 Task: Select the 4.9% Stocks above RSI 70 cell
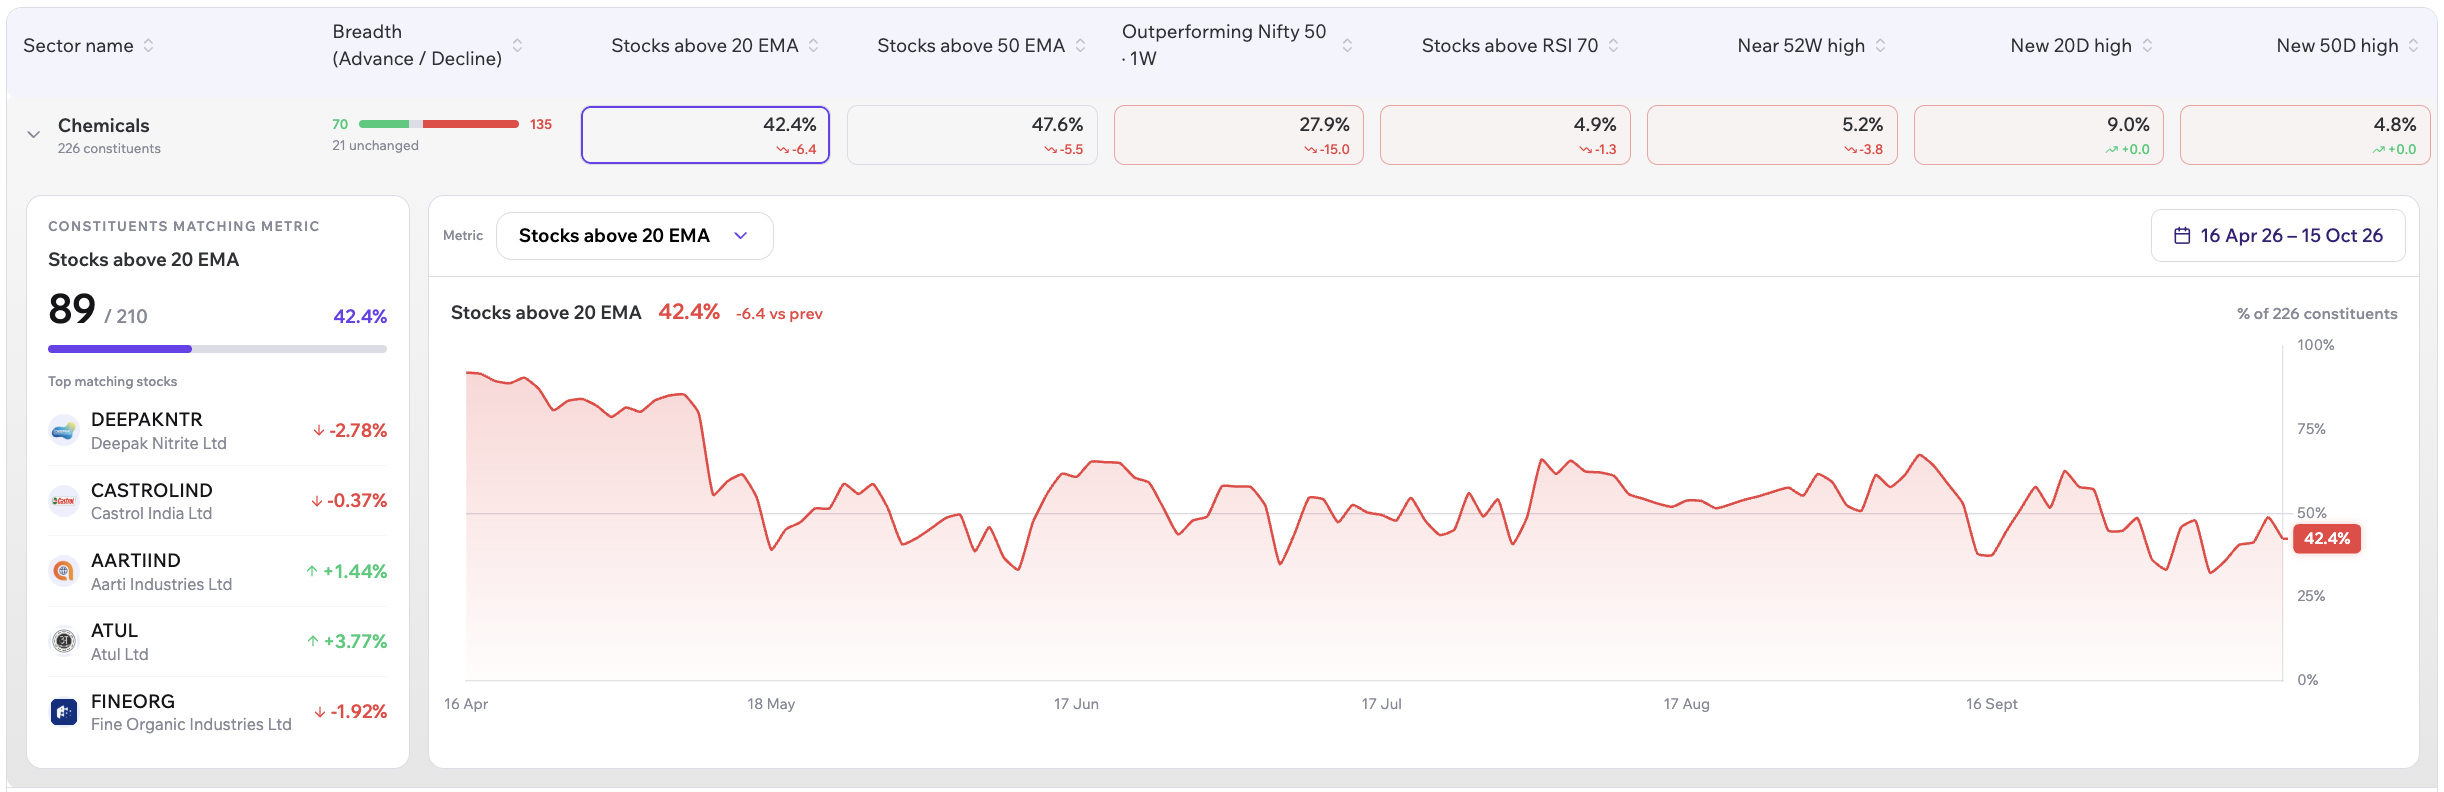[1505, 135]
